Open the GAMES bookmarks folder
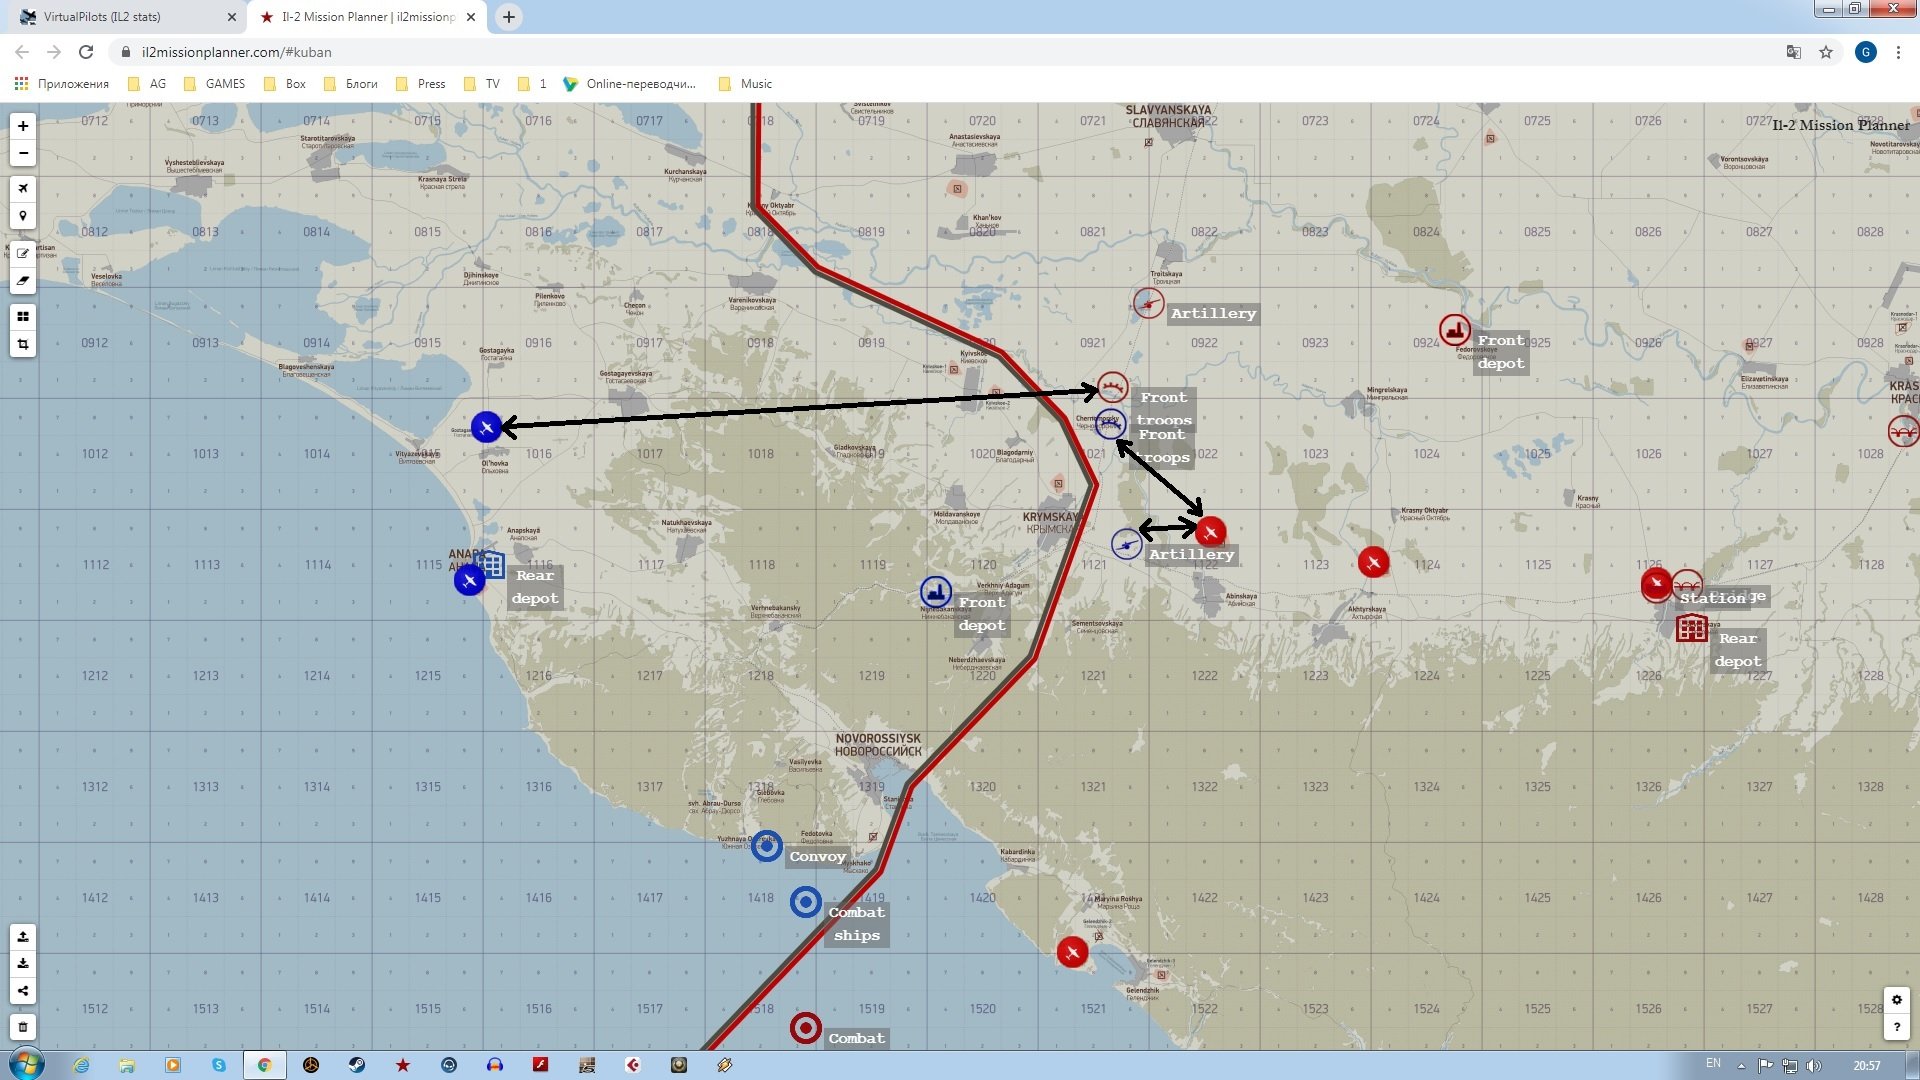This screenshot has width=1920, height=1080. [214, 84]
